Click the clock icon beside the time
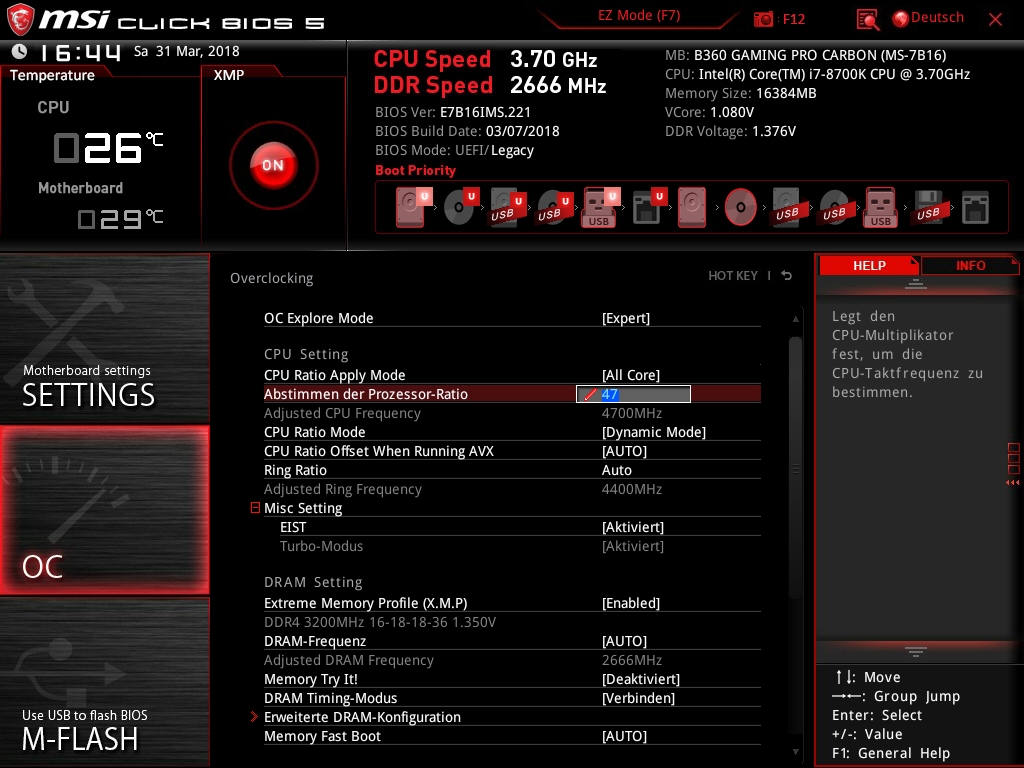 tap(20, 51)
